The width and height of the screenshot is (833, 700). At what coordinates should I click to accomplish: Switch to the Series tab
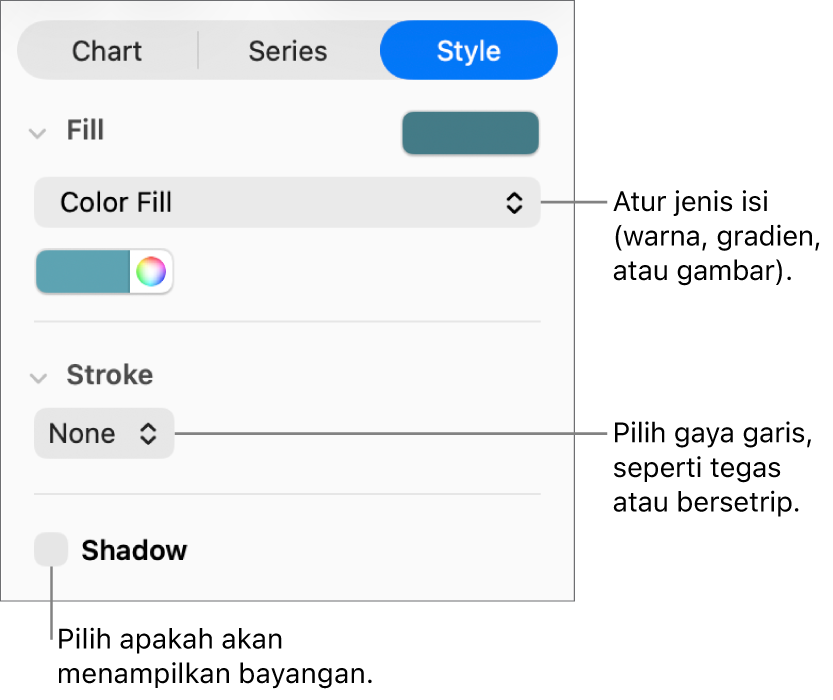click(288, 51)
